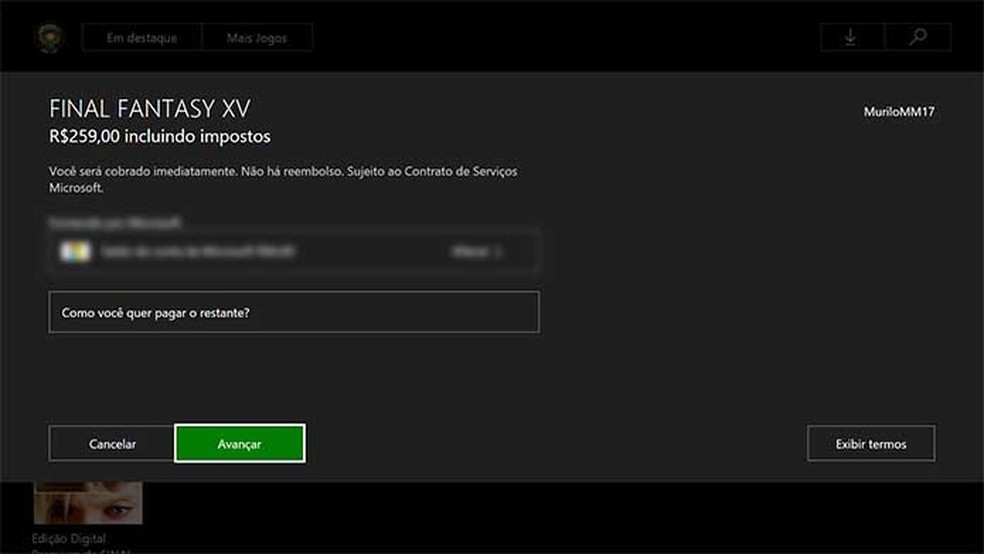
Task: Click the store emblem icon at top left
Action: tap(50, 38)
